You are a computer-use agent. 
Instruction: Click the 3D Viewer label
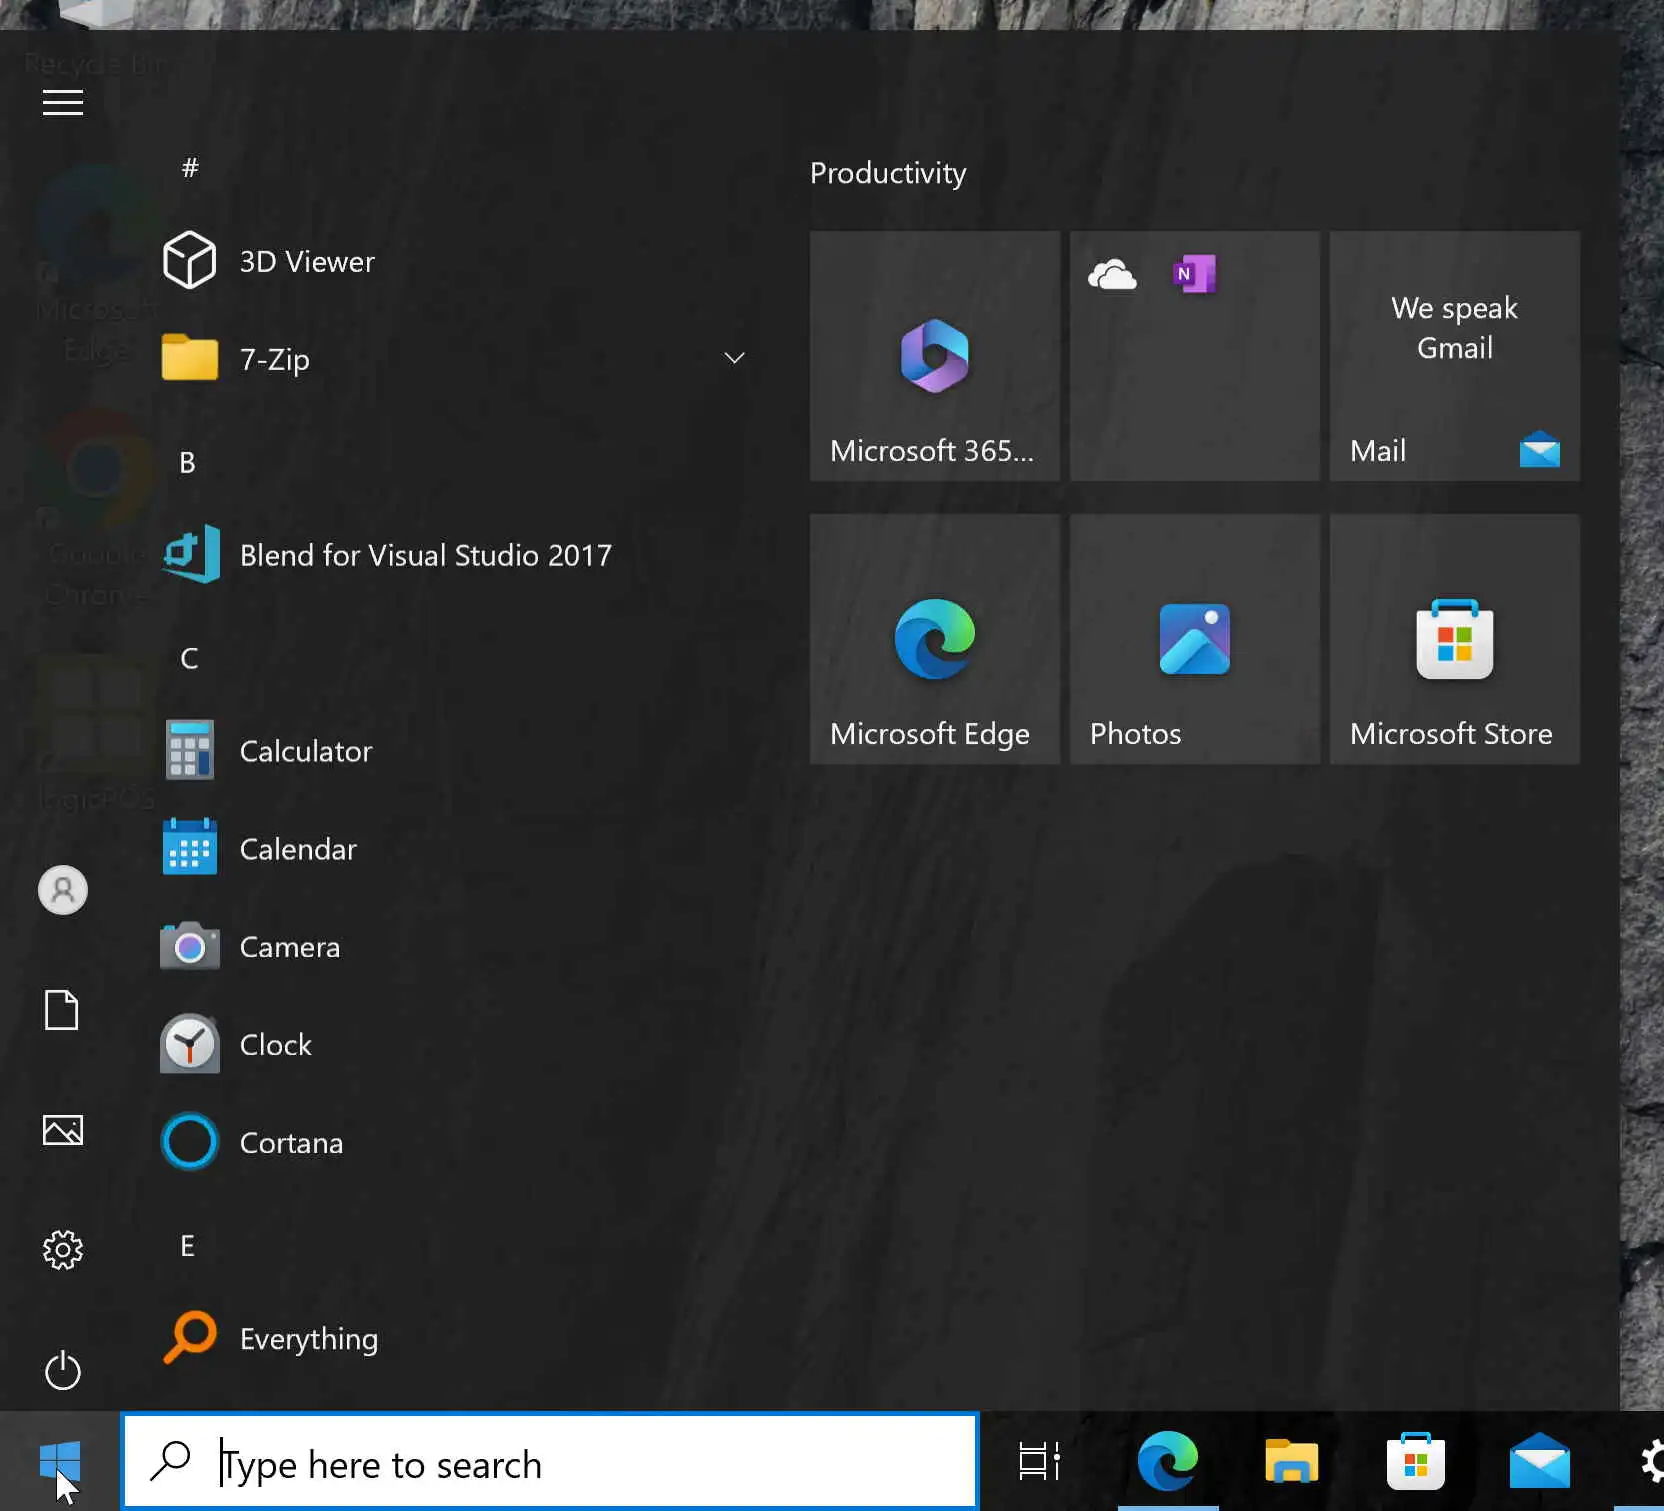click(x=307, y=262)
